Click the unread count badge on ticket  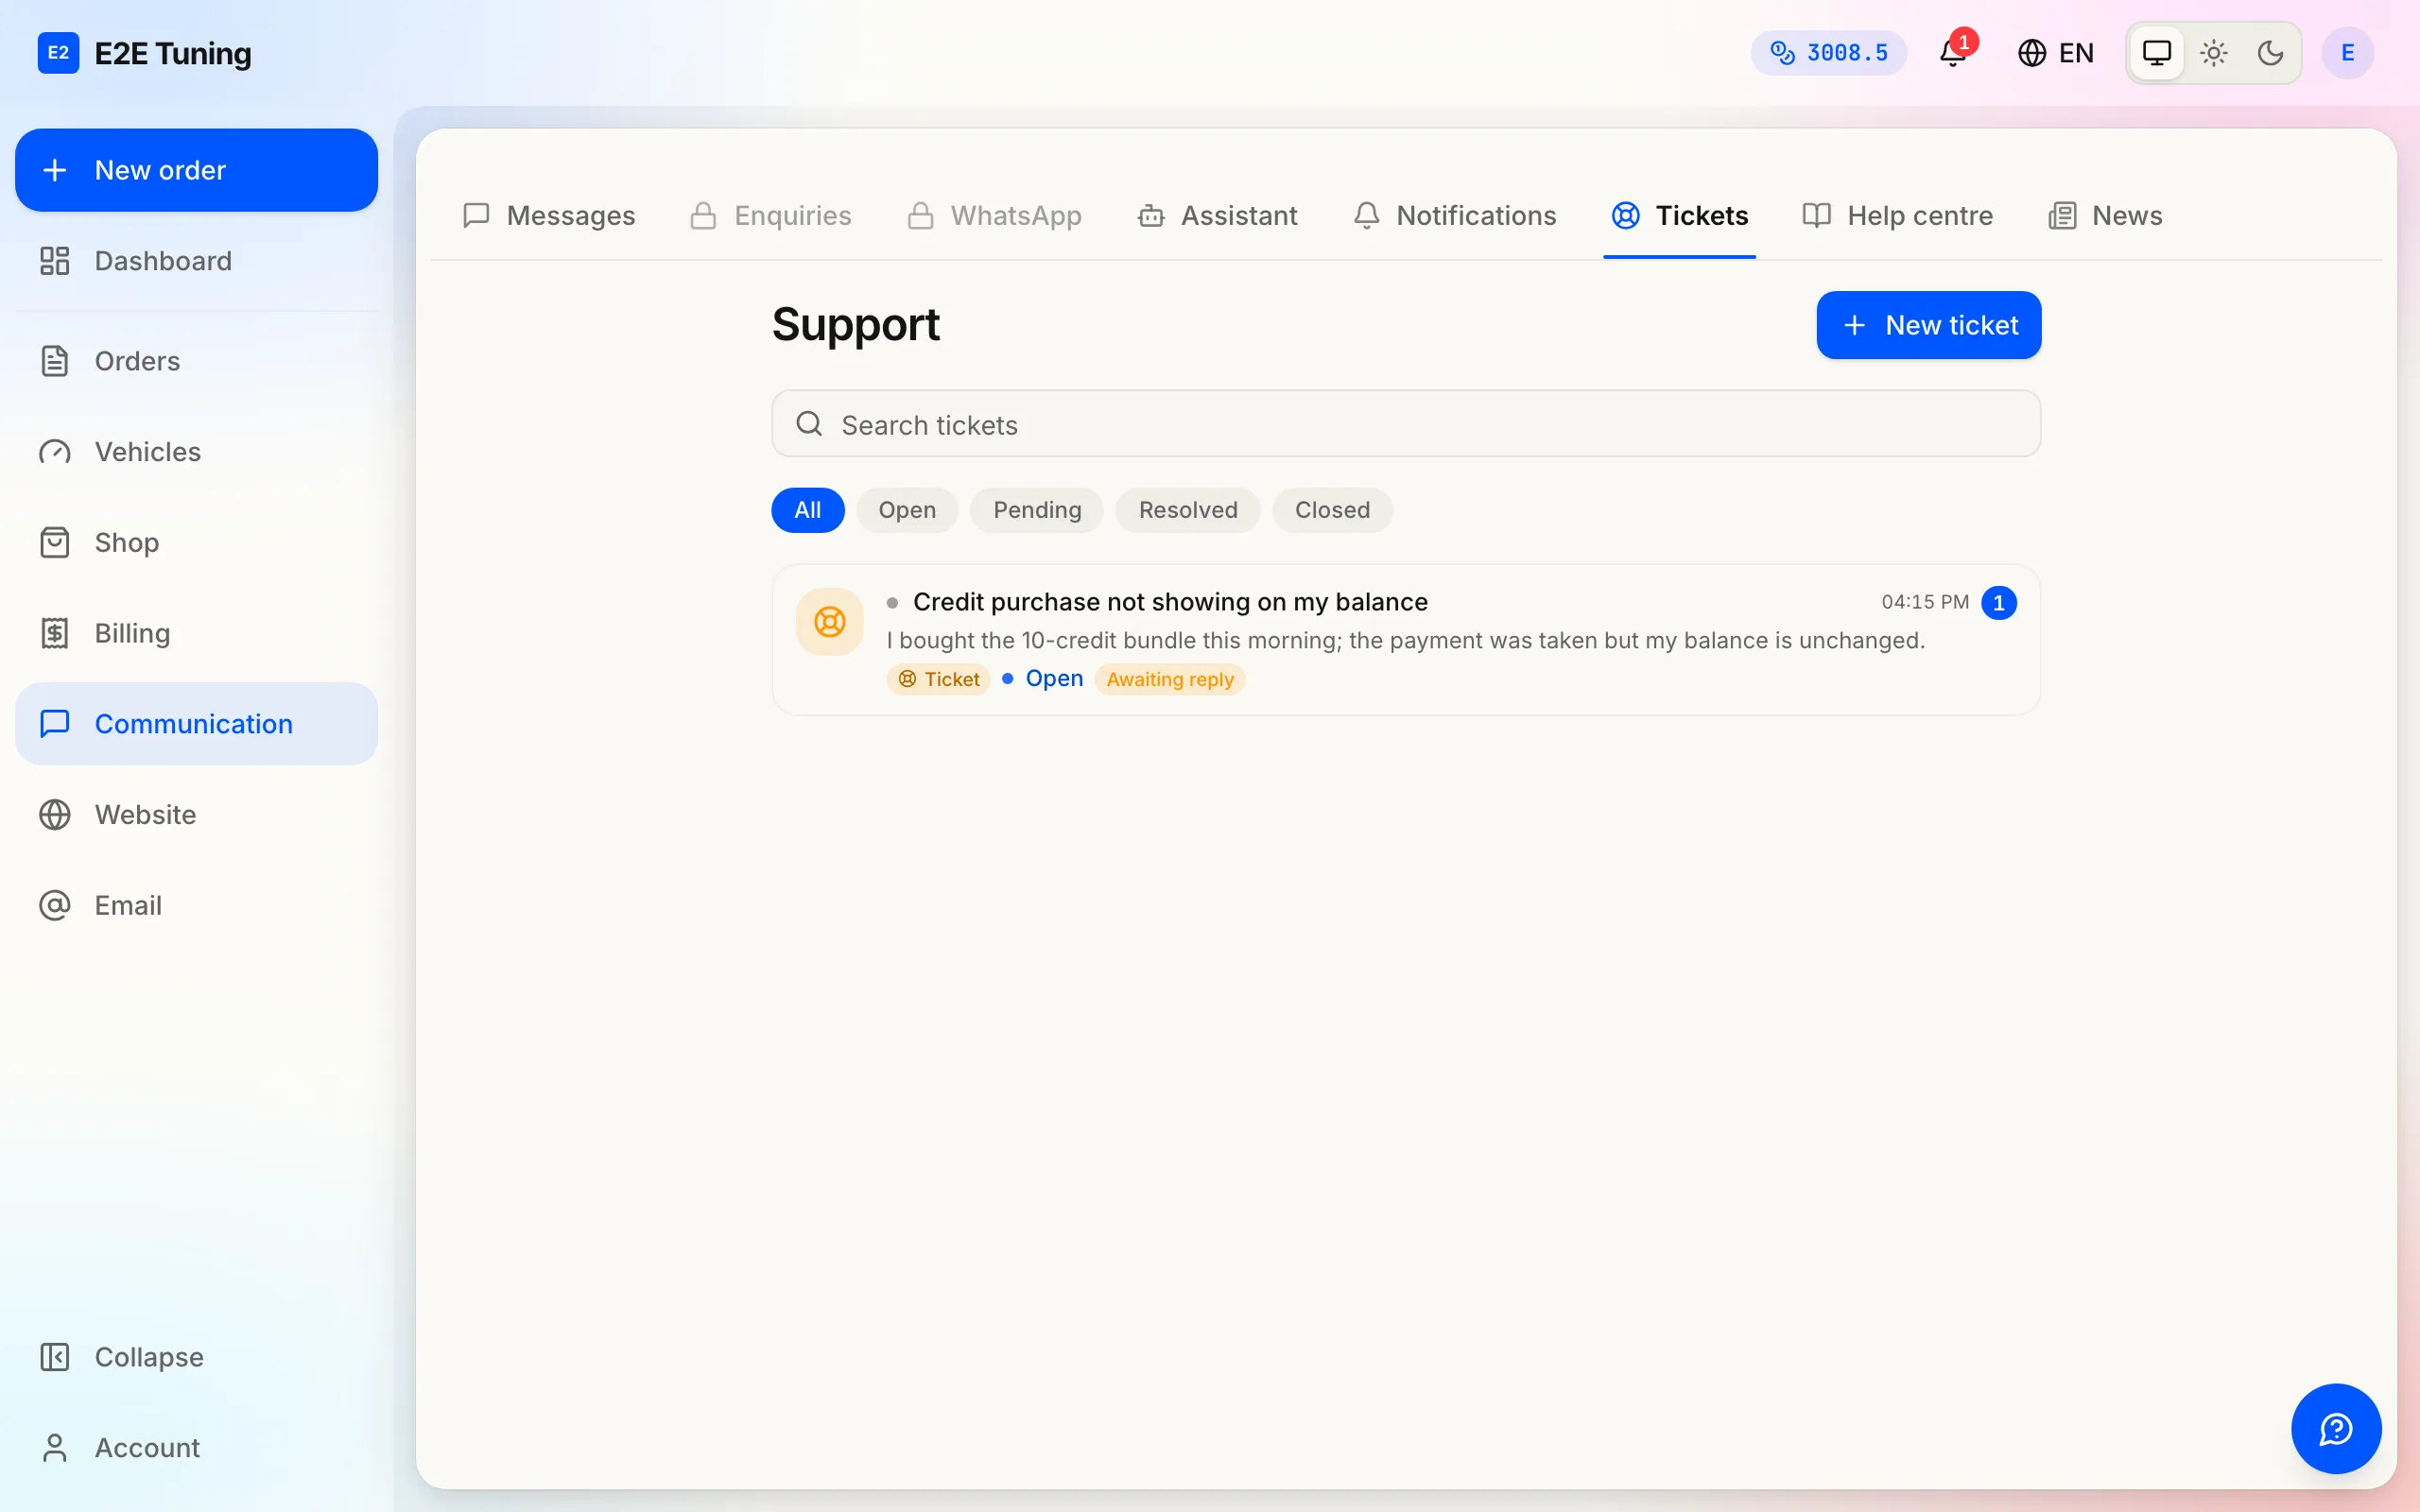click(1998, 602)
